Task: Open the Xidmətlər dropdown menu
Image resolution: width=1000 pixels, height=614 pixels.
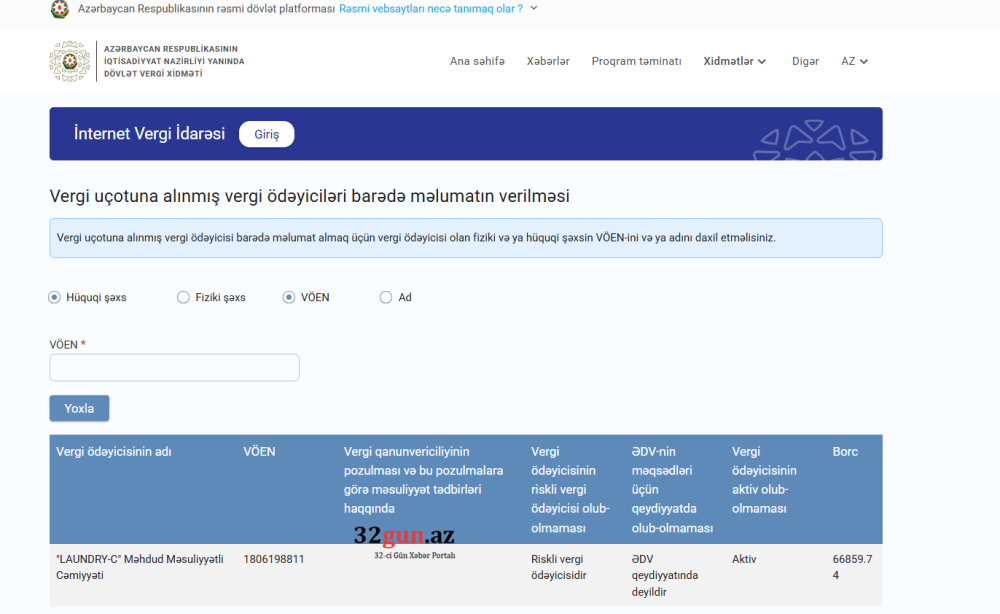Action: (x=734, y=61)
